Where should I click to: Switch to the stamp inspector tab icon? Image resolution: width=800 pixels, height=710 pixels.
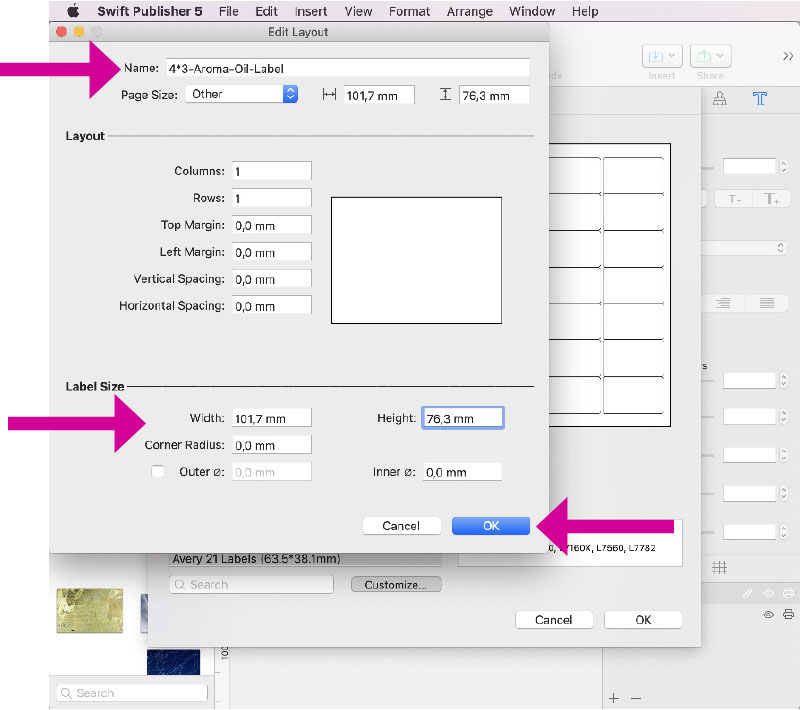click(x=719, y=98)
